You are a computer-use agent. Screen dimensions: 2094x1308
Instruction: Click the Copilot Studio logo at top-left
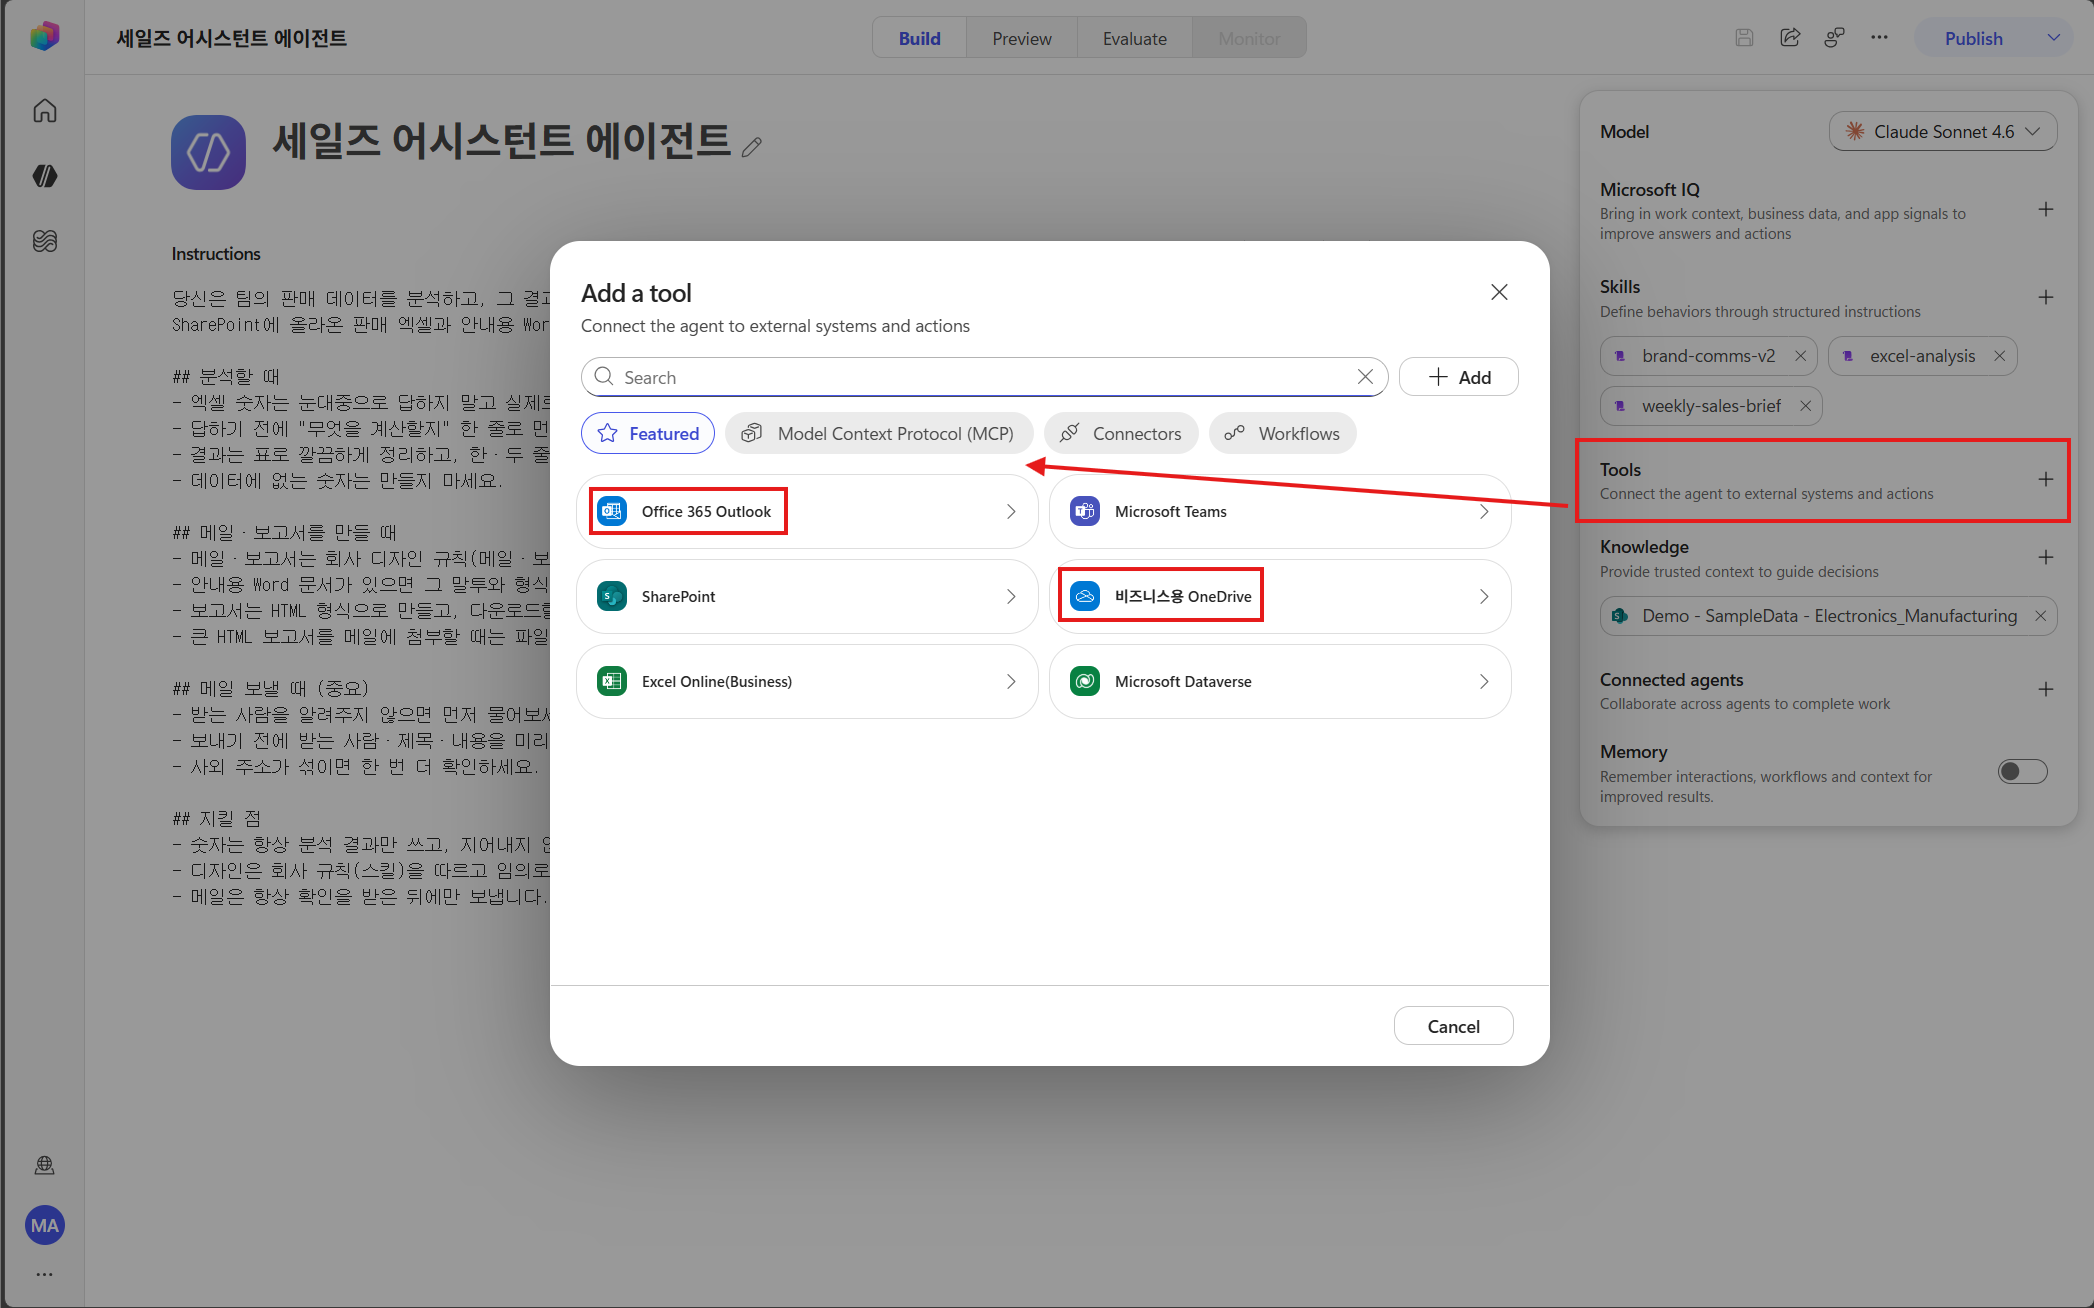point(45,37)
